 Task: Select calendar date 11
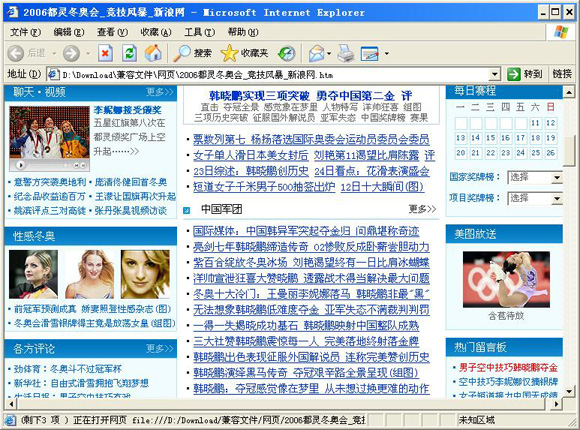pos(535,123)
